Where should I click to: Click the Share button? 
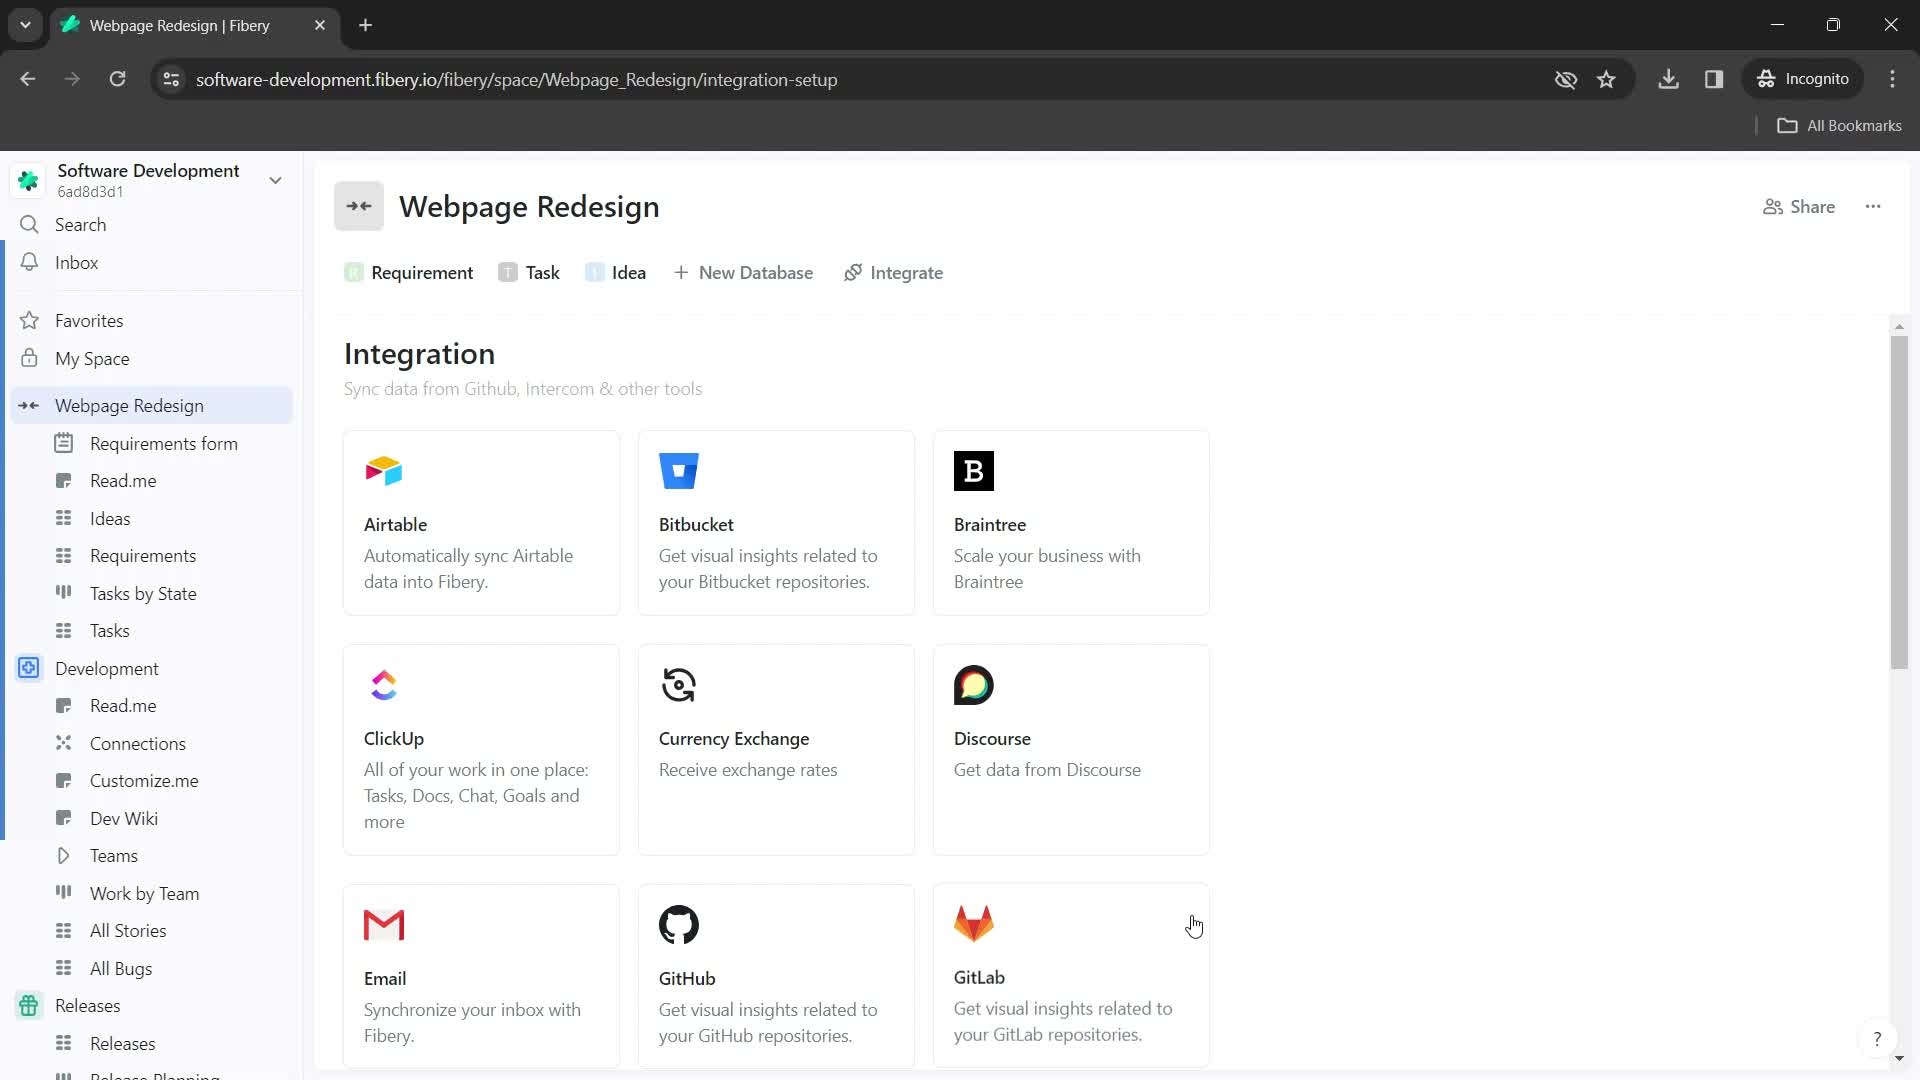[x=1803, y=207]
